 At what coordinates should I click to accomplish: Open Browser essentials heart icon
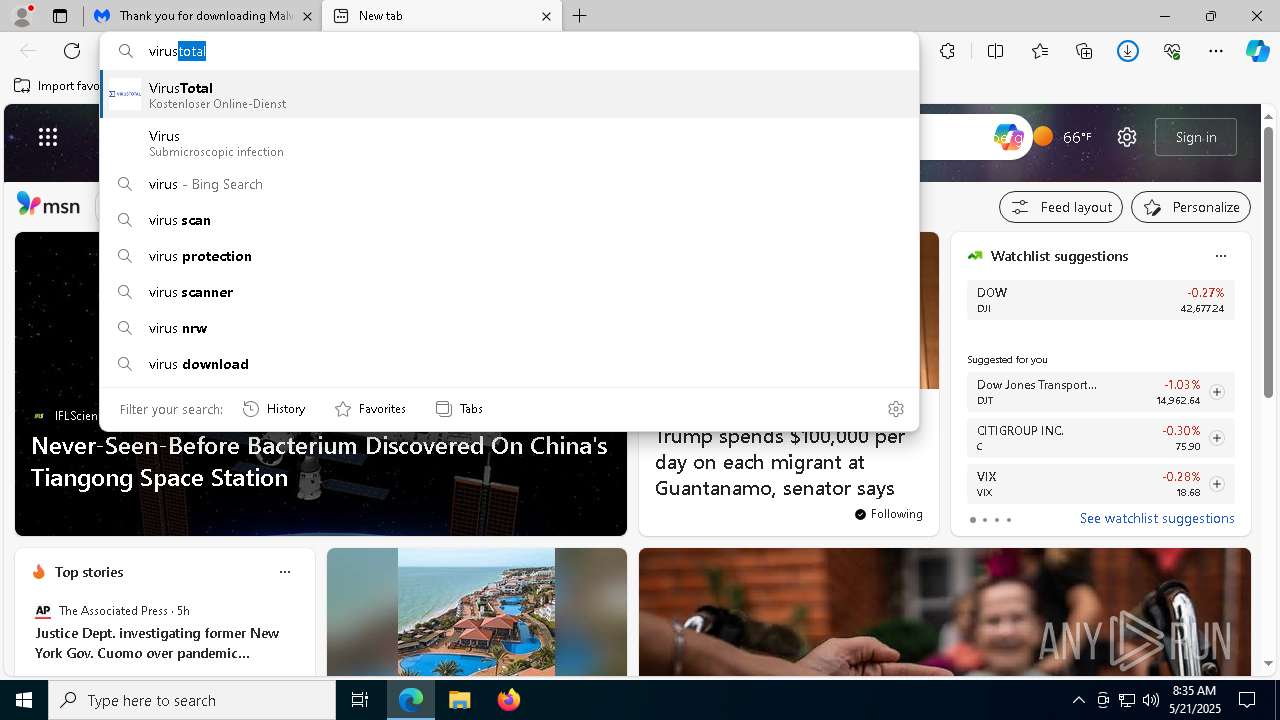(x=1172, y=51)
